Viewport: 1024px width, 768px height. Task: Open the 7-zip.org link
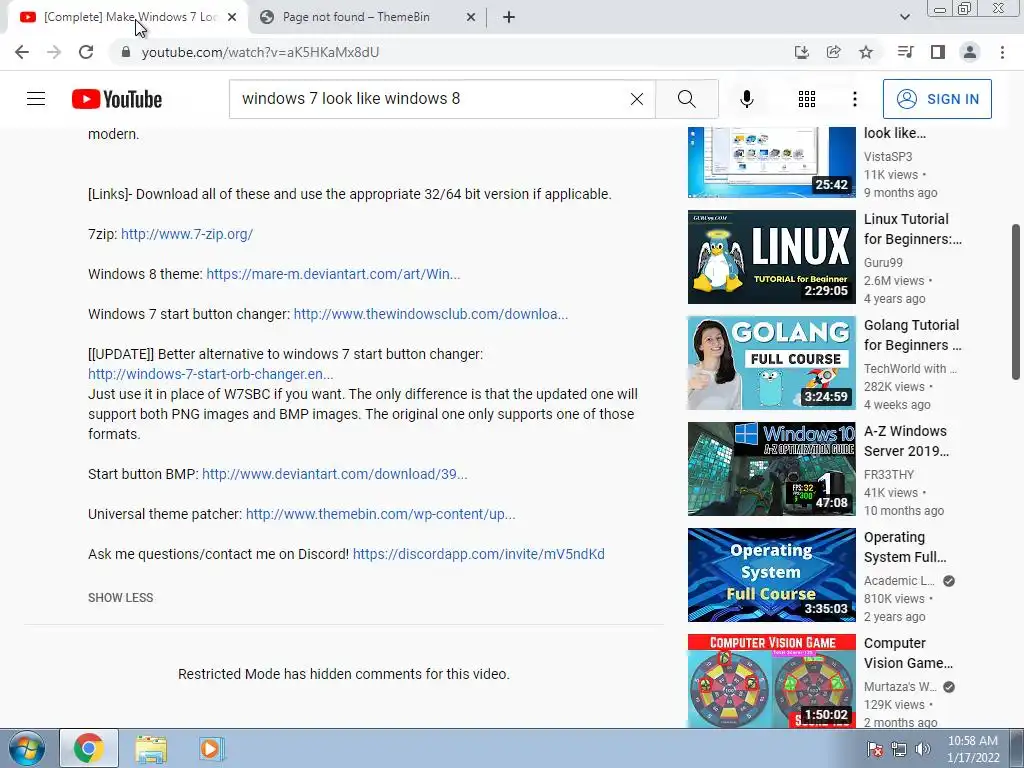pyautogui.click(x=187, y=234)
